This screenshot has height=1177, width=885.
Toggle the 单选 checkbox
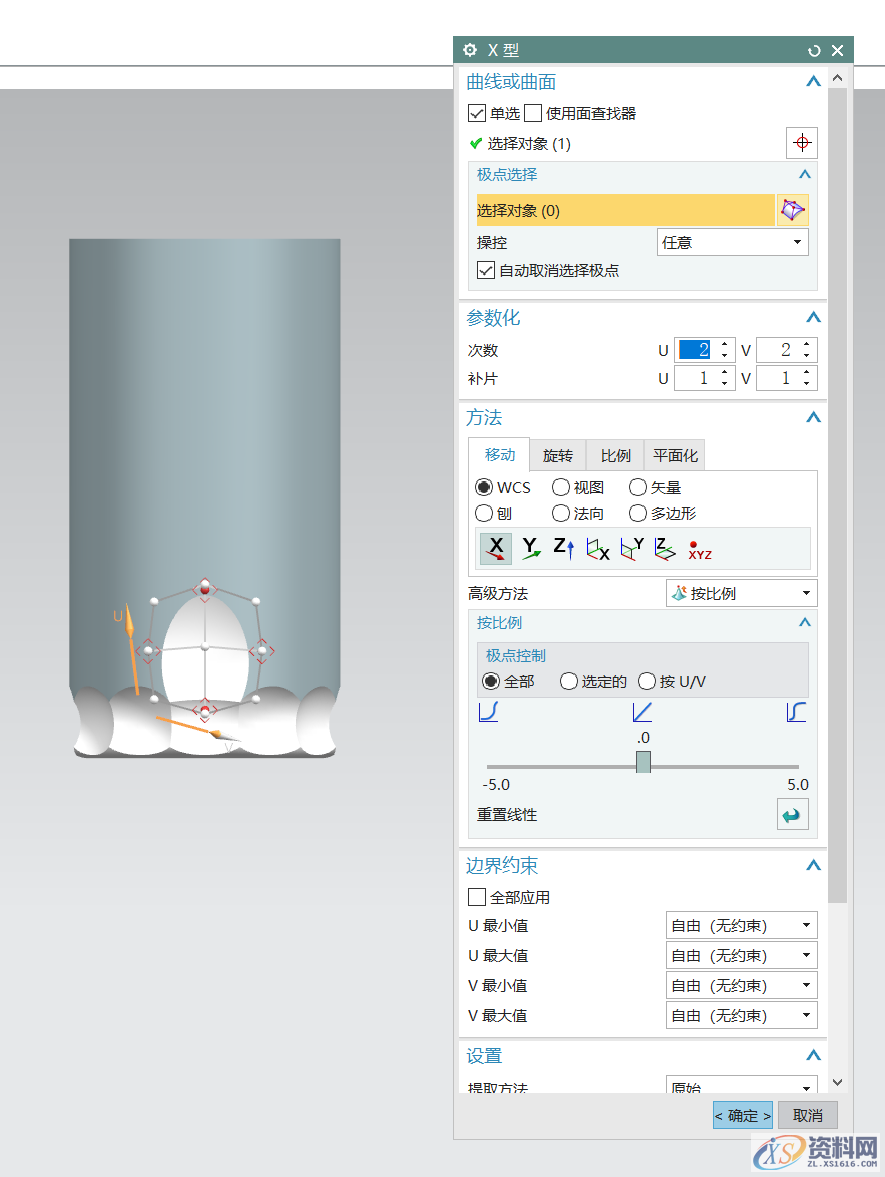tap(477, 114)
